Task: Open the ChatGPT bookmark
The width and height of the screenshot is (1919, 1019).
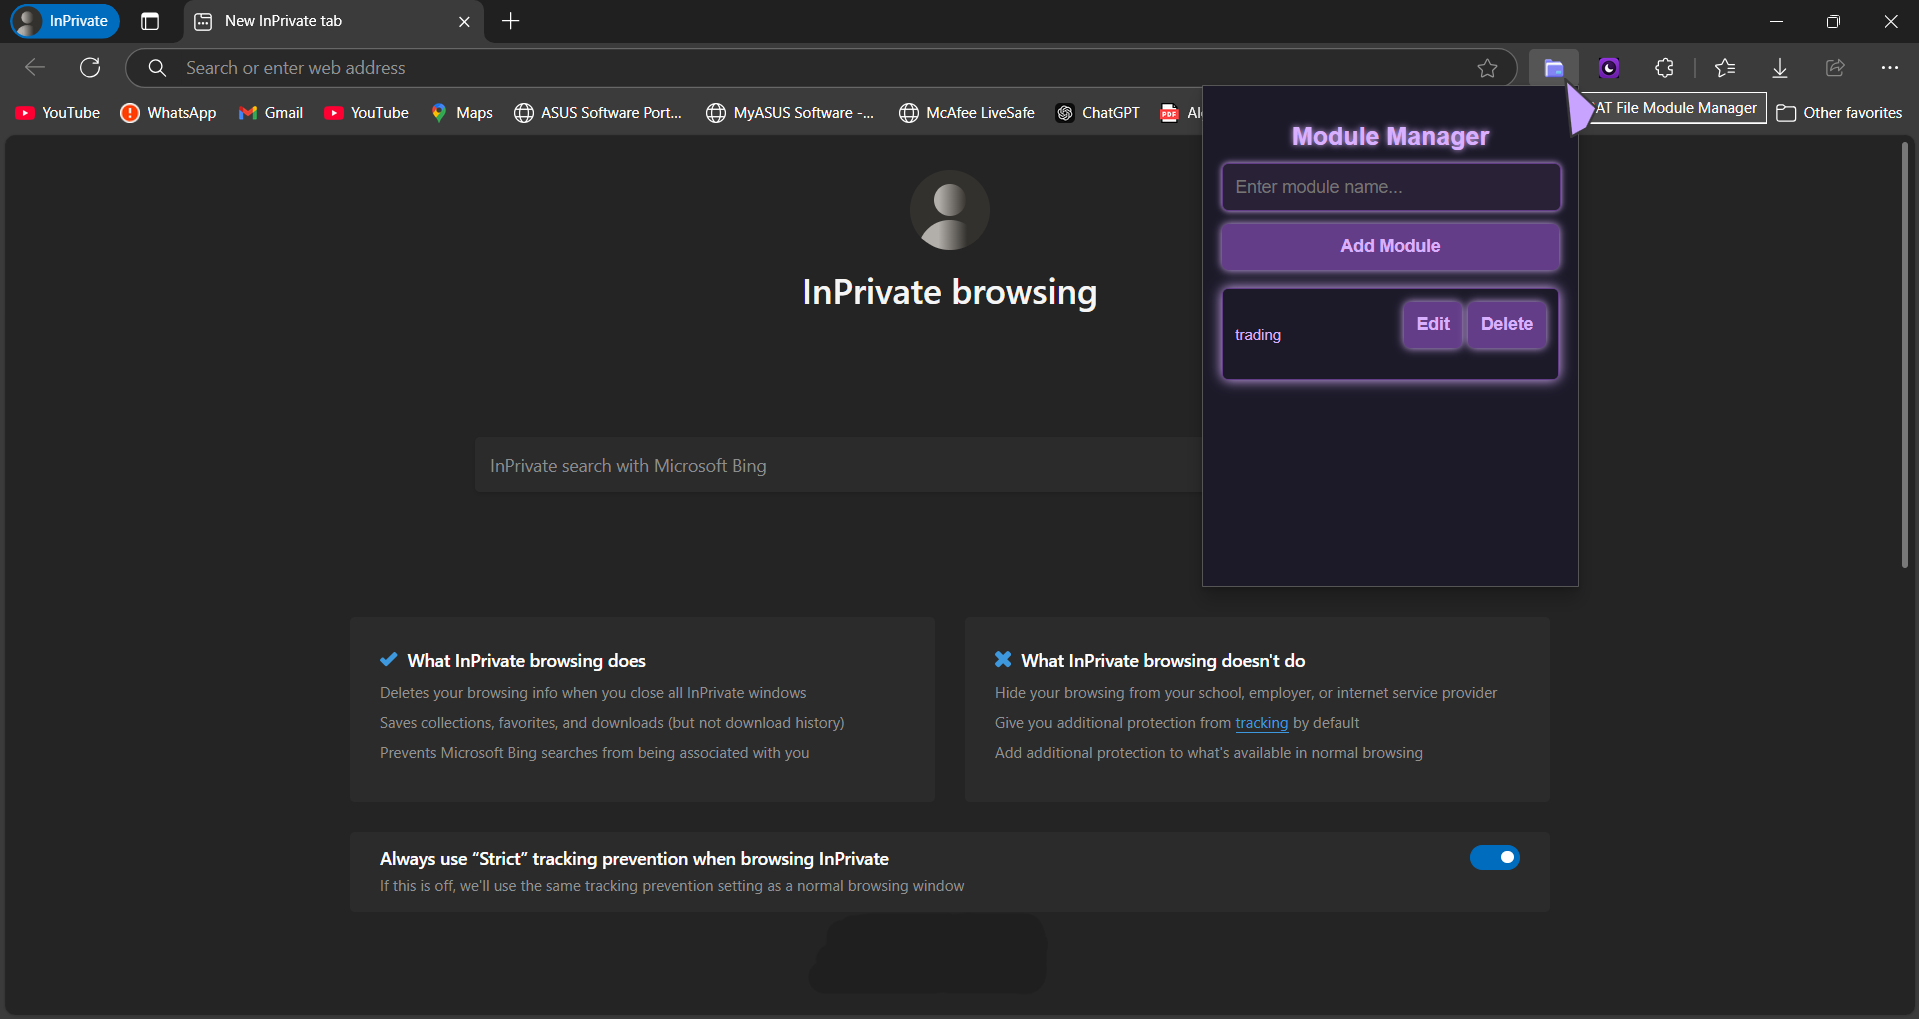Action: tap(1097, 112)
